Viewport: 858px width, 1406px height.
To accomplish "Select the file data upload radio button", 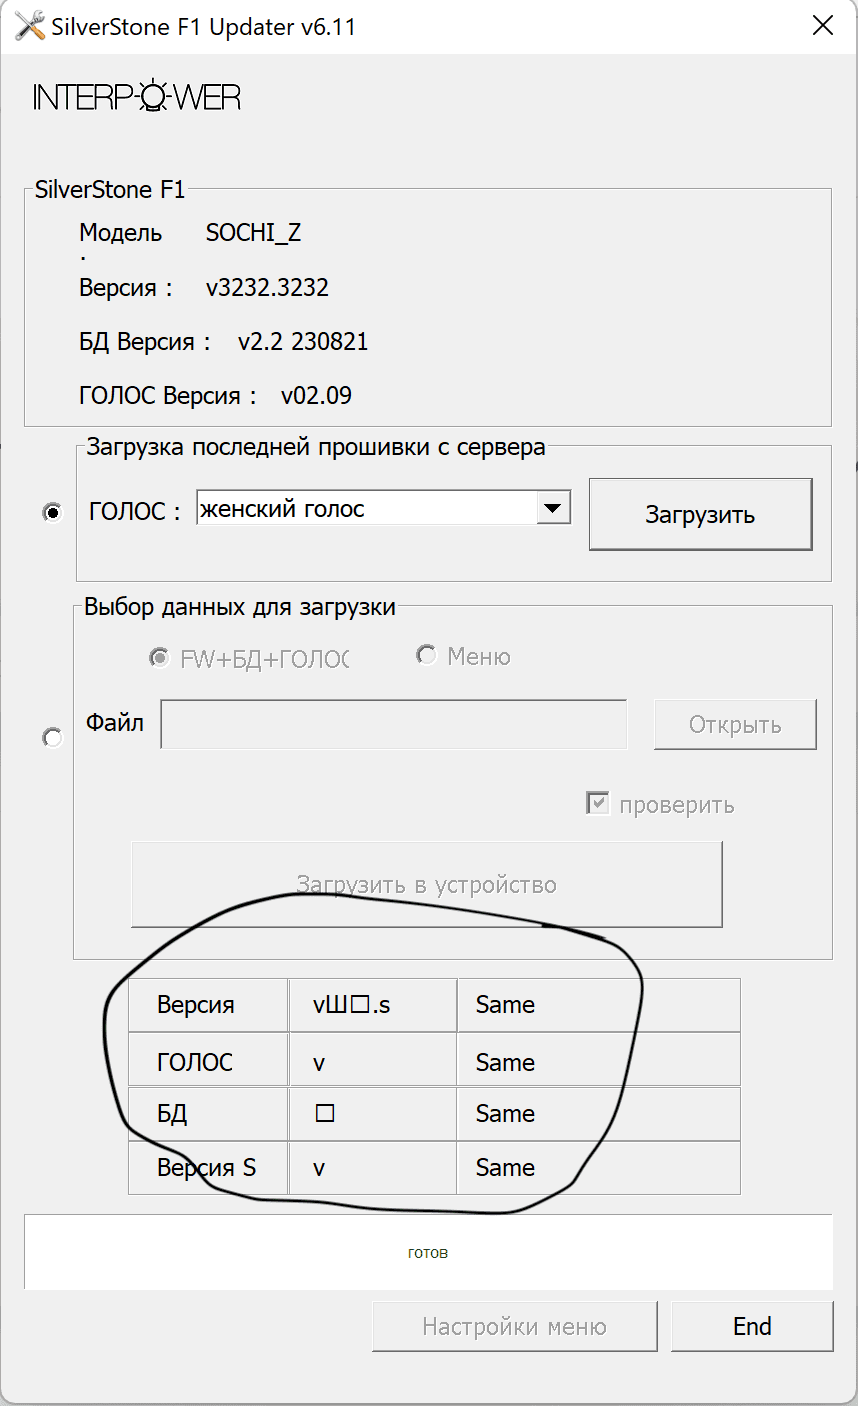I will click(x=53, y=738).
